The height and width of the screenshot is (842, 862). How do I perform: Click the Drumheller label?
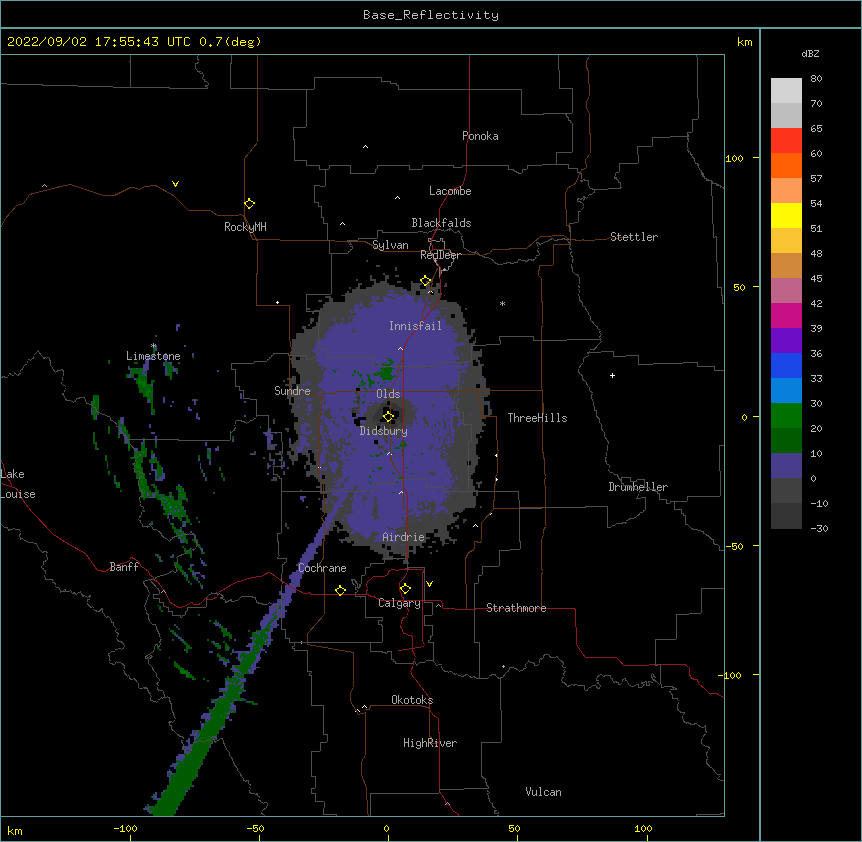point(638,487)
